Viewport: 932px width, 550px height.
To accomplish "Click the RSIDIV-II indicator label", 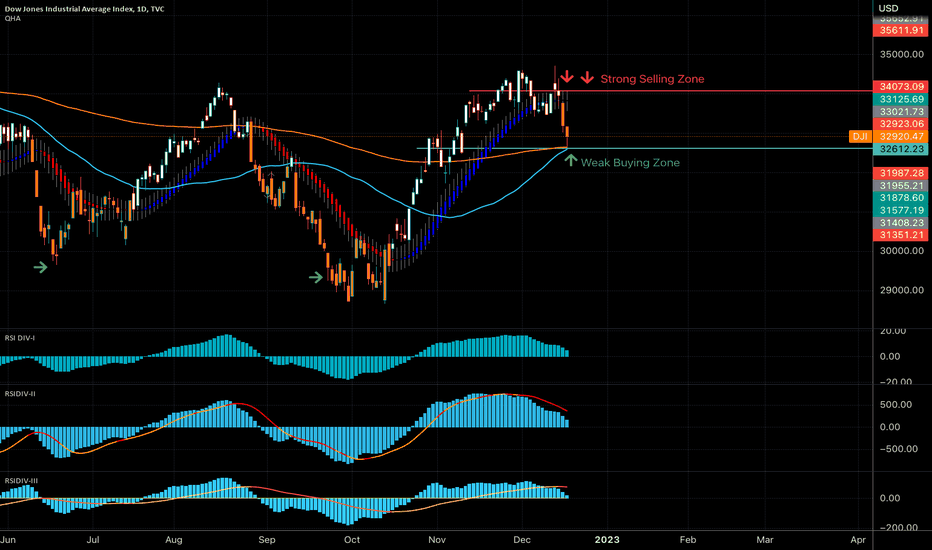I will (x=20, y=394).
